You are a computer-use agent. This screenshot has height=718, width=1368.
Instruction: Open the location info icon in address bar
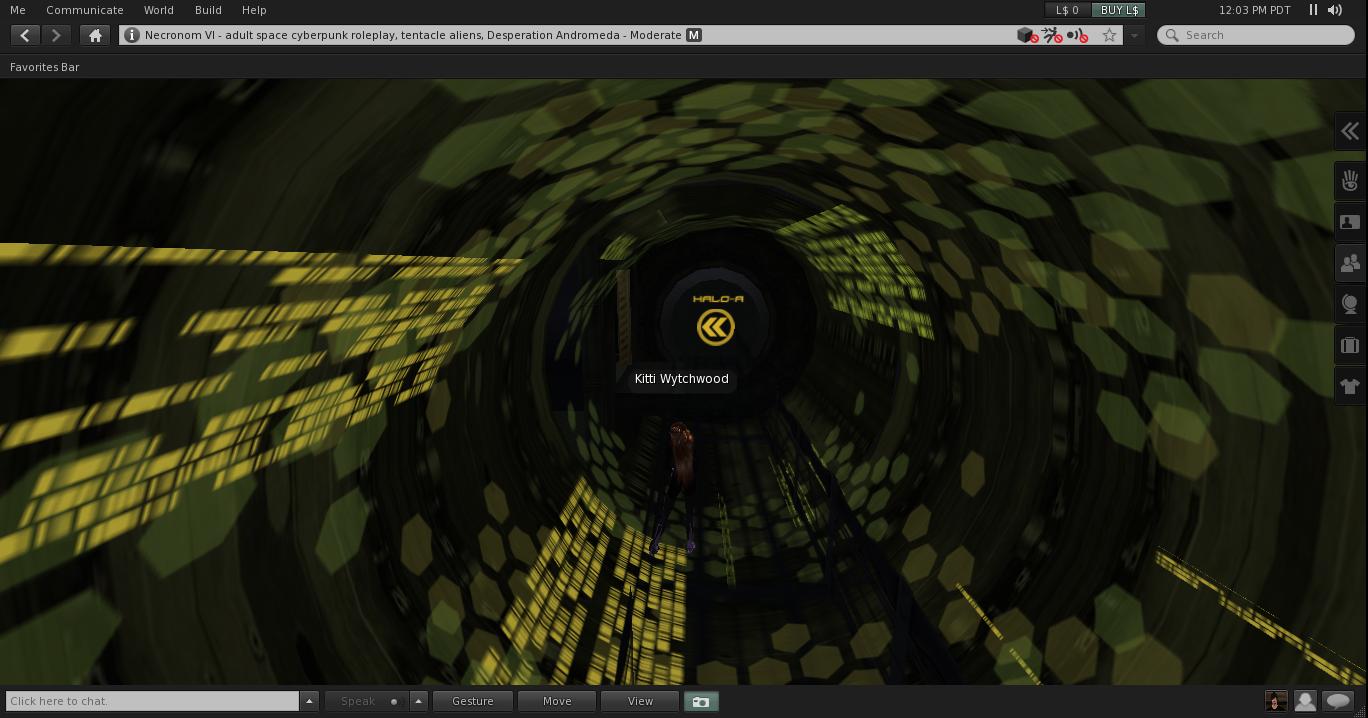point(131,35)
